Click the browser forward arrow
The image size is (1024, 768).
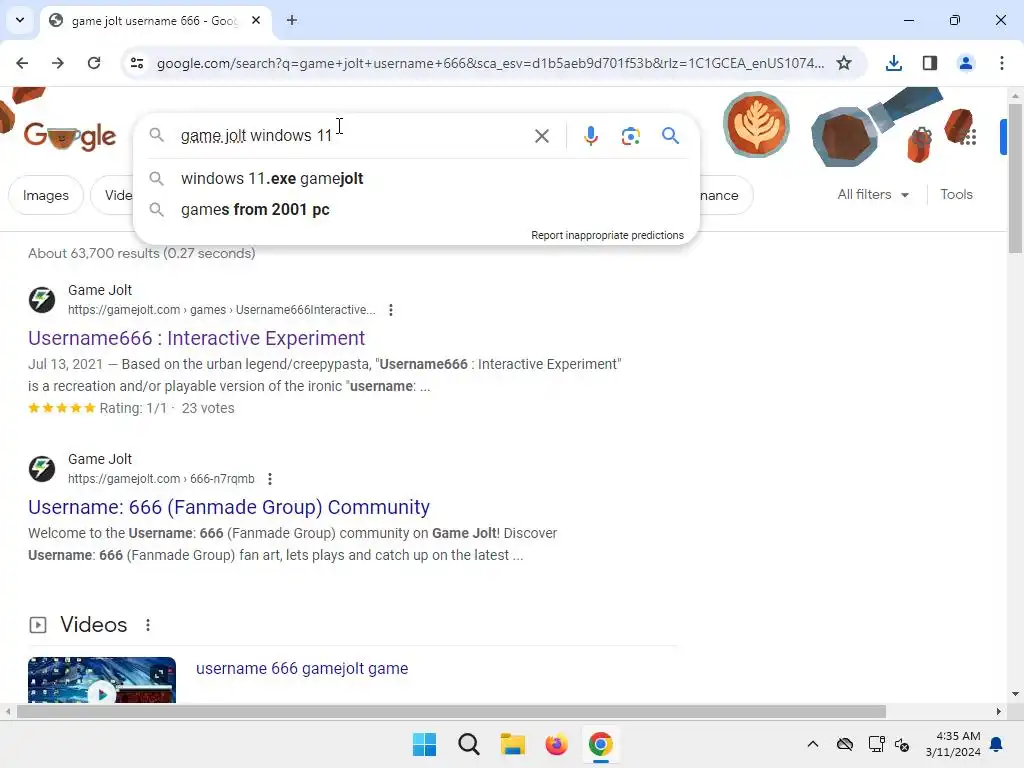[x=58, y=63]
